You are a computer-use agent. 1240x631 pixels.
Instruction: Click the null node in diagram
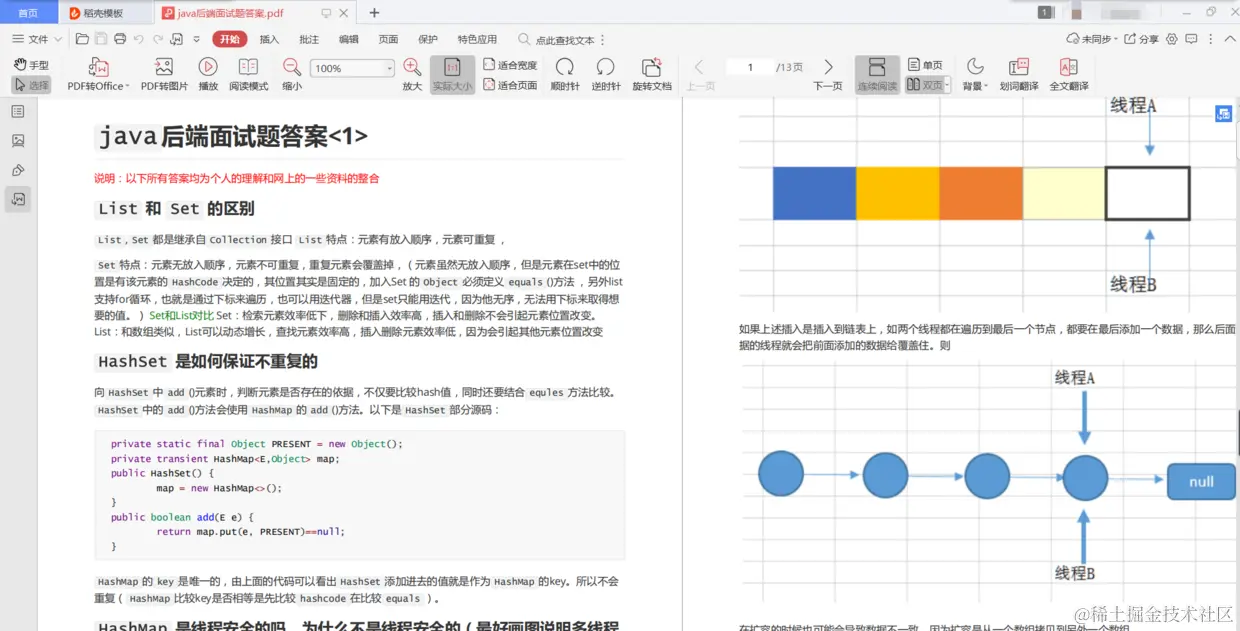pos(1201,482)
